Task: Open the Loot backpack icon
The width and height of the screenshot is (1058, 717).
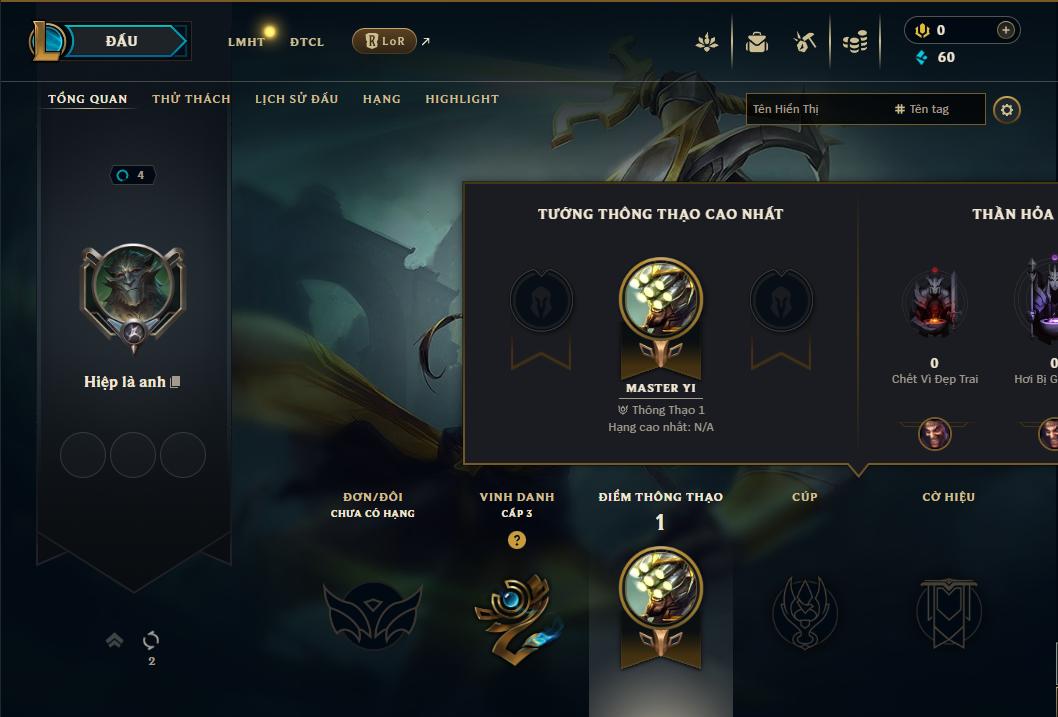Action: [757, 42]
